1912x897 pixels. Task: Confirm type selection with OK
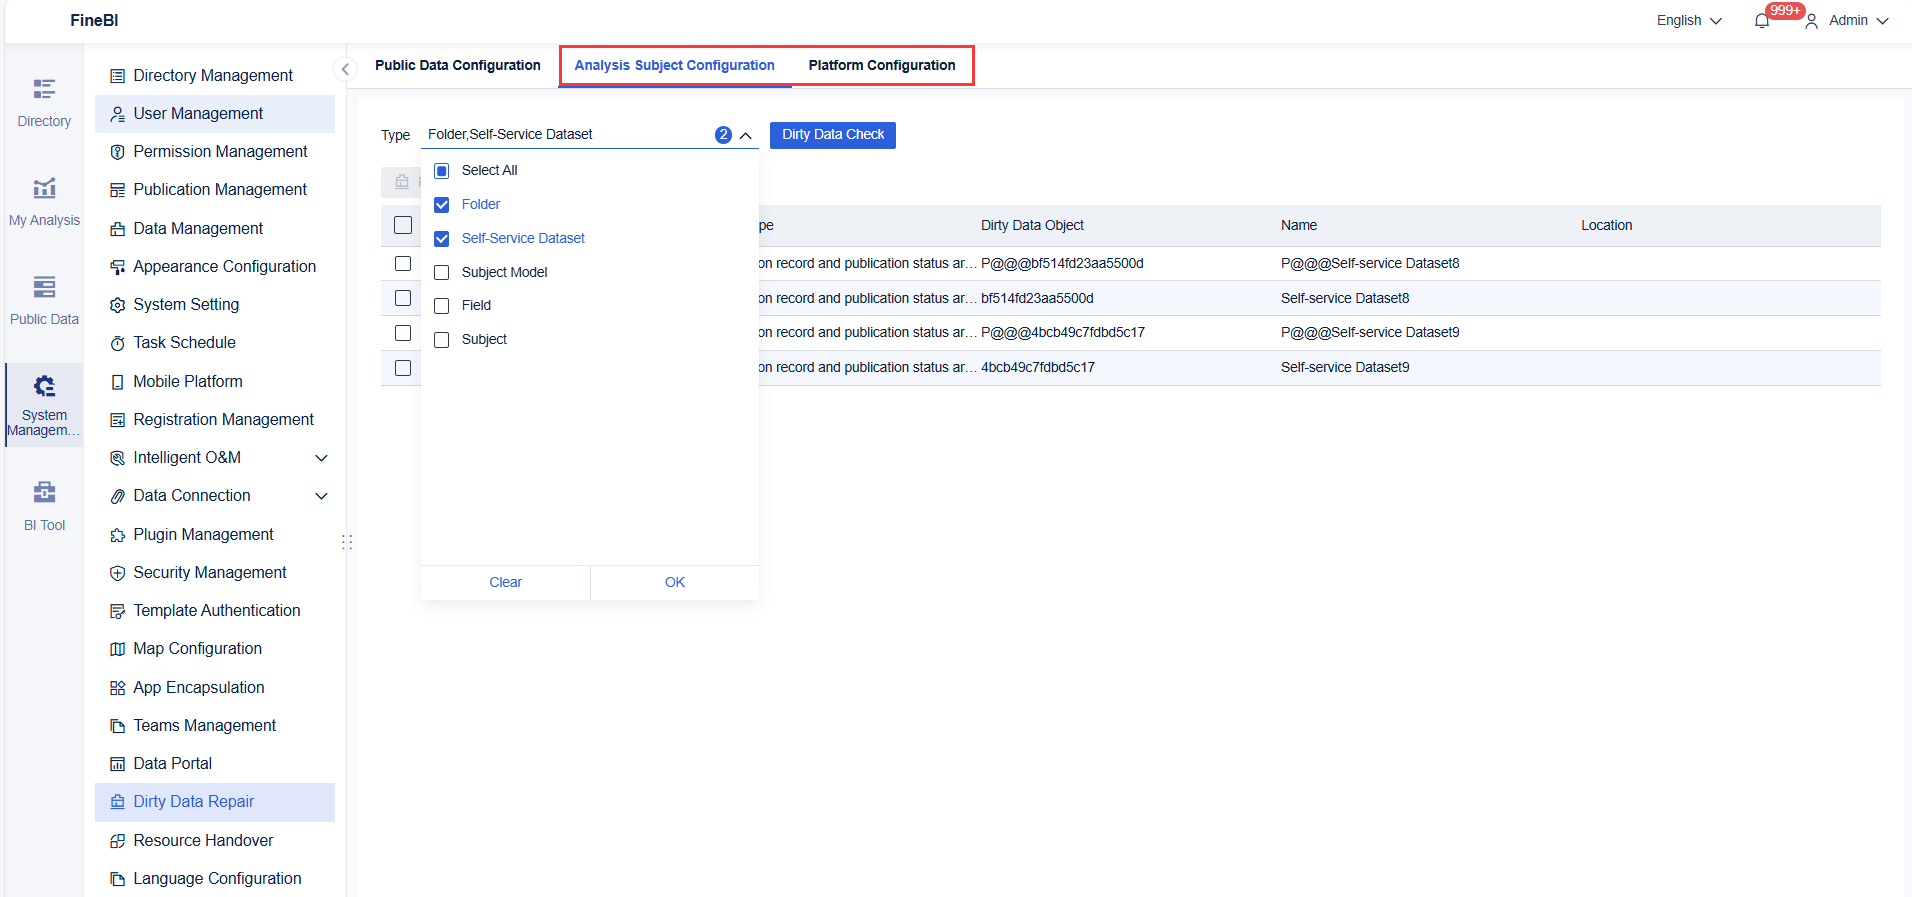675,583
